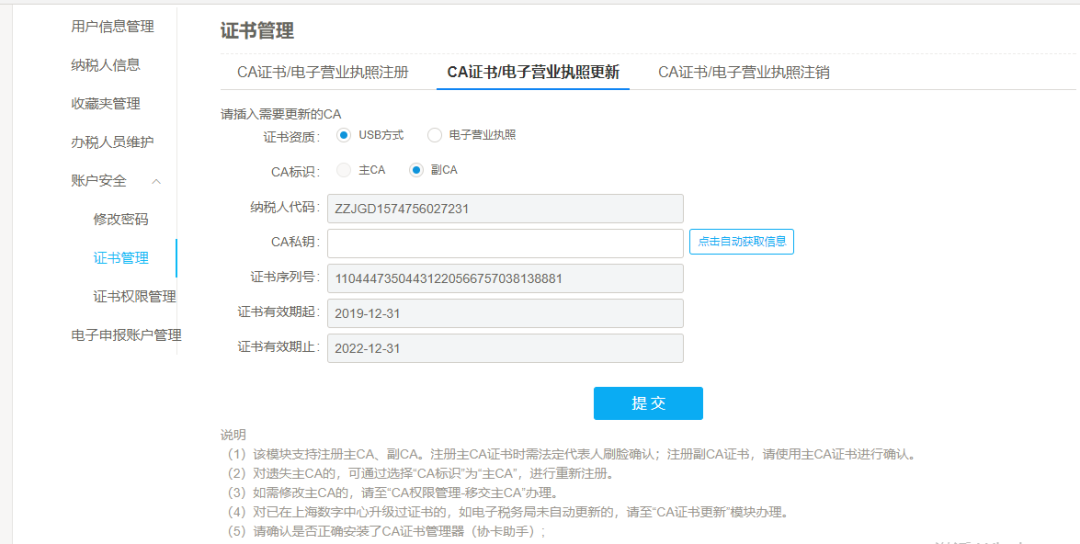Open 证书权限管理 submenu item
Screen dimensions: 1080x544
(134, 297)
